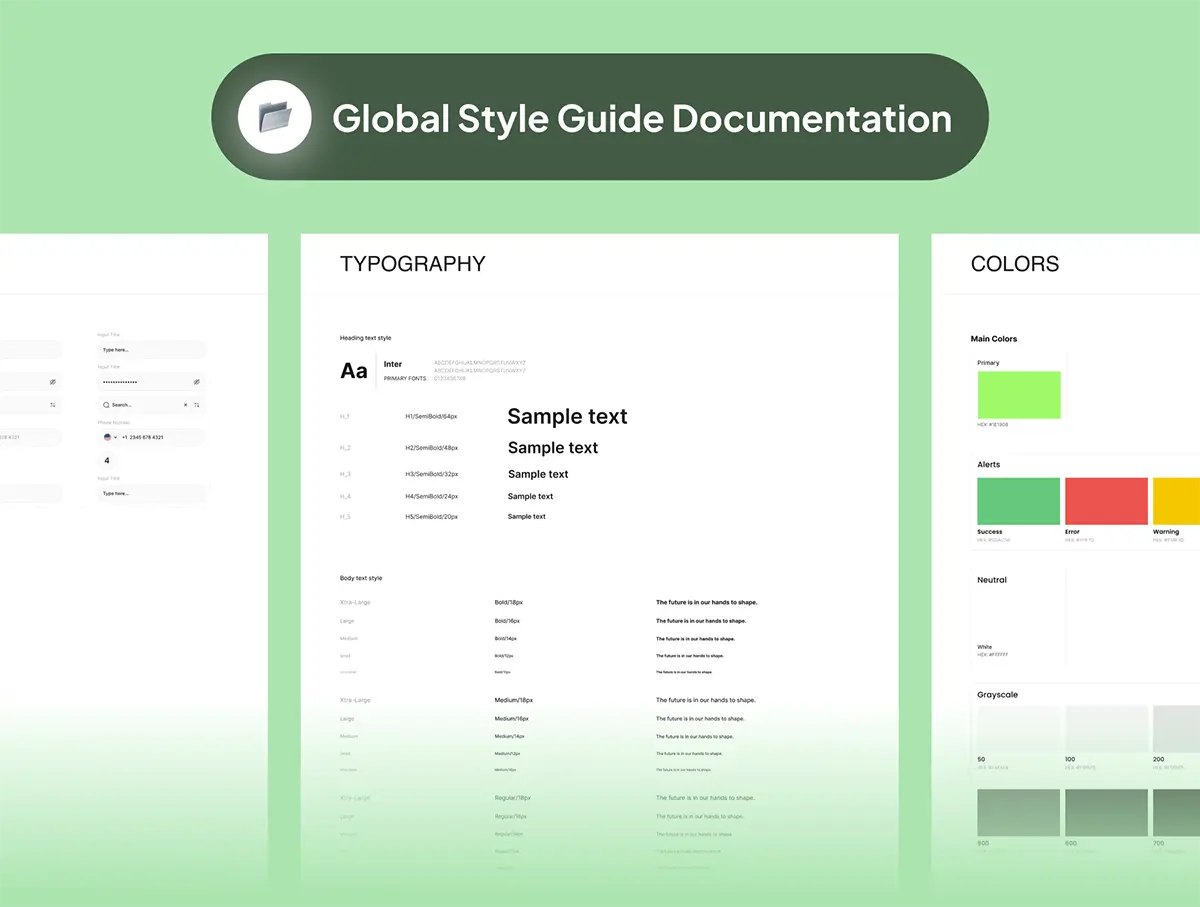Click the sort arrows icon in the cut-off left field
Screen dimensions: 1200x907
53,405
